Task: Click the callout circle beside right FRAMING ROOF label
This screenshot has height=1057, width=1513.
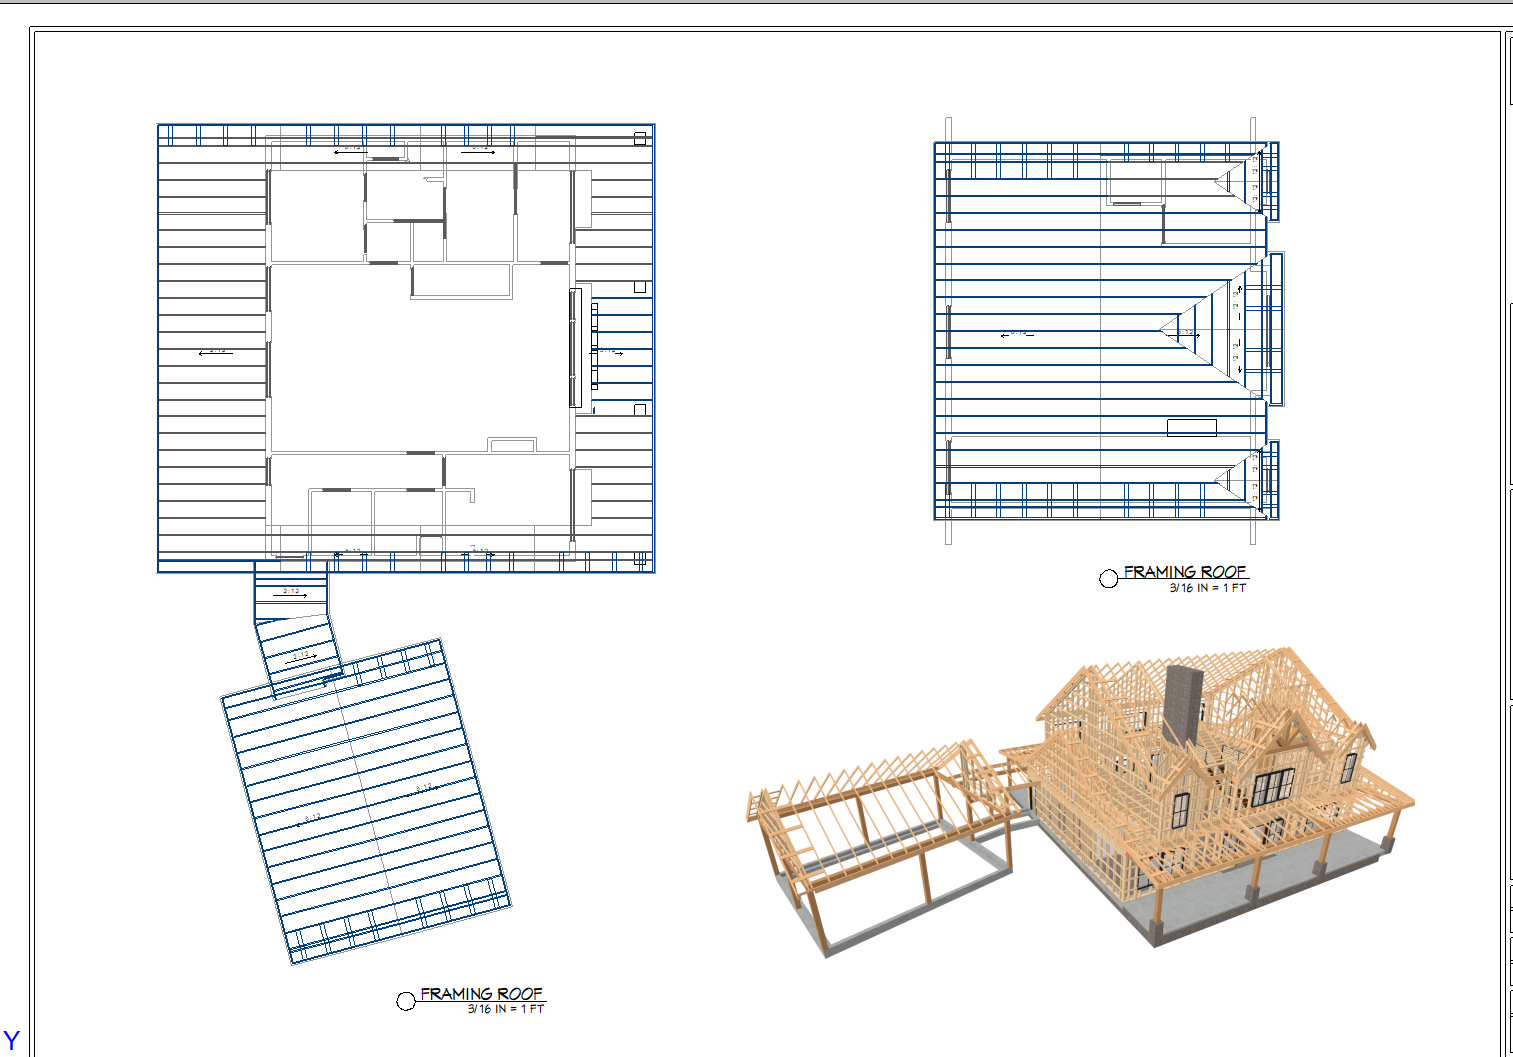Action: tap(1108, 579)
